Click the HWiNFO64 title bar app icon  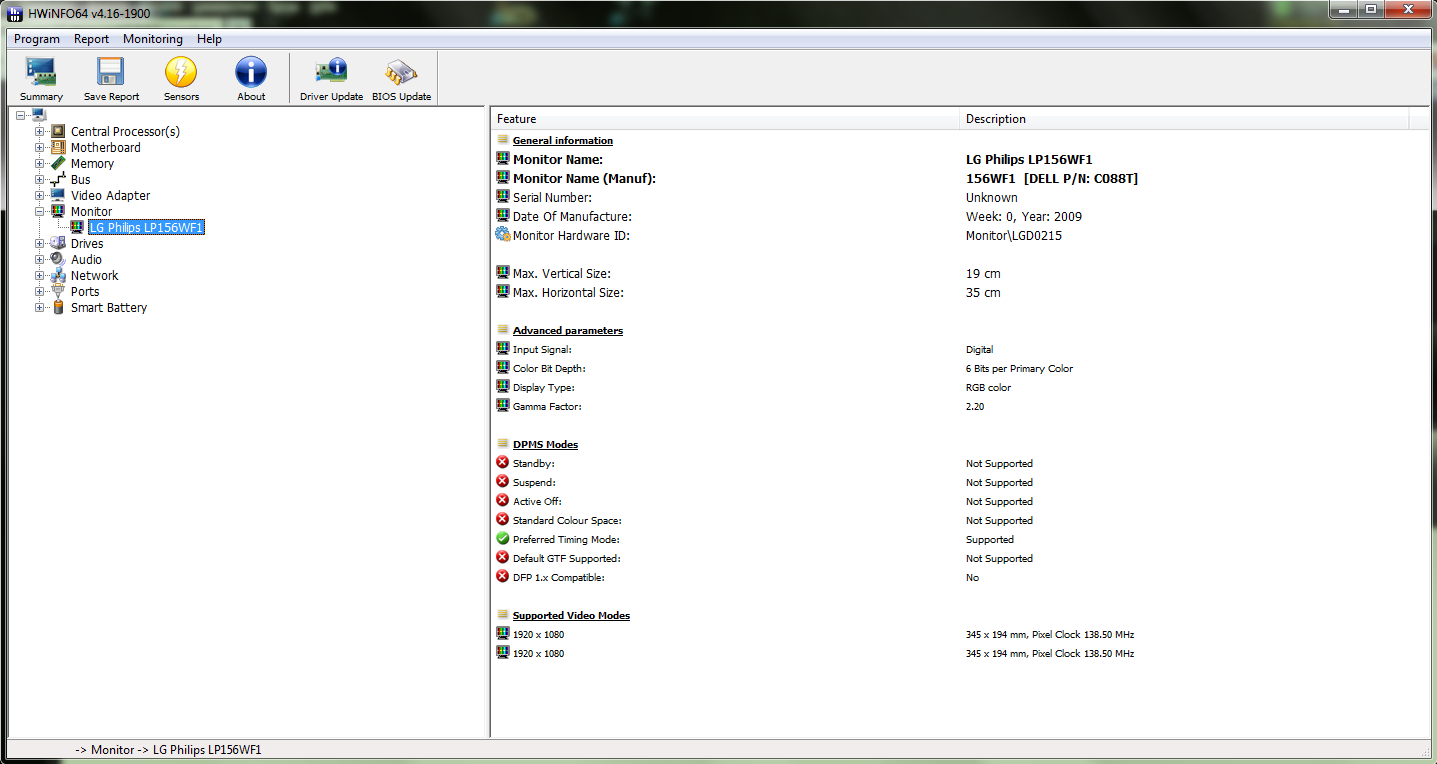pos(16,13)
